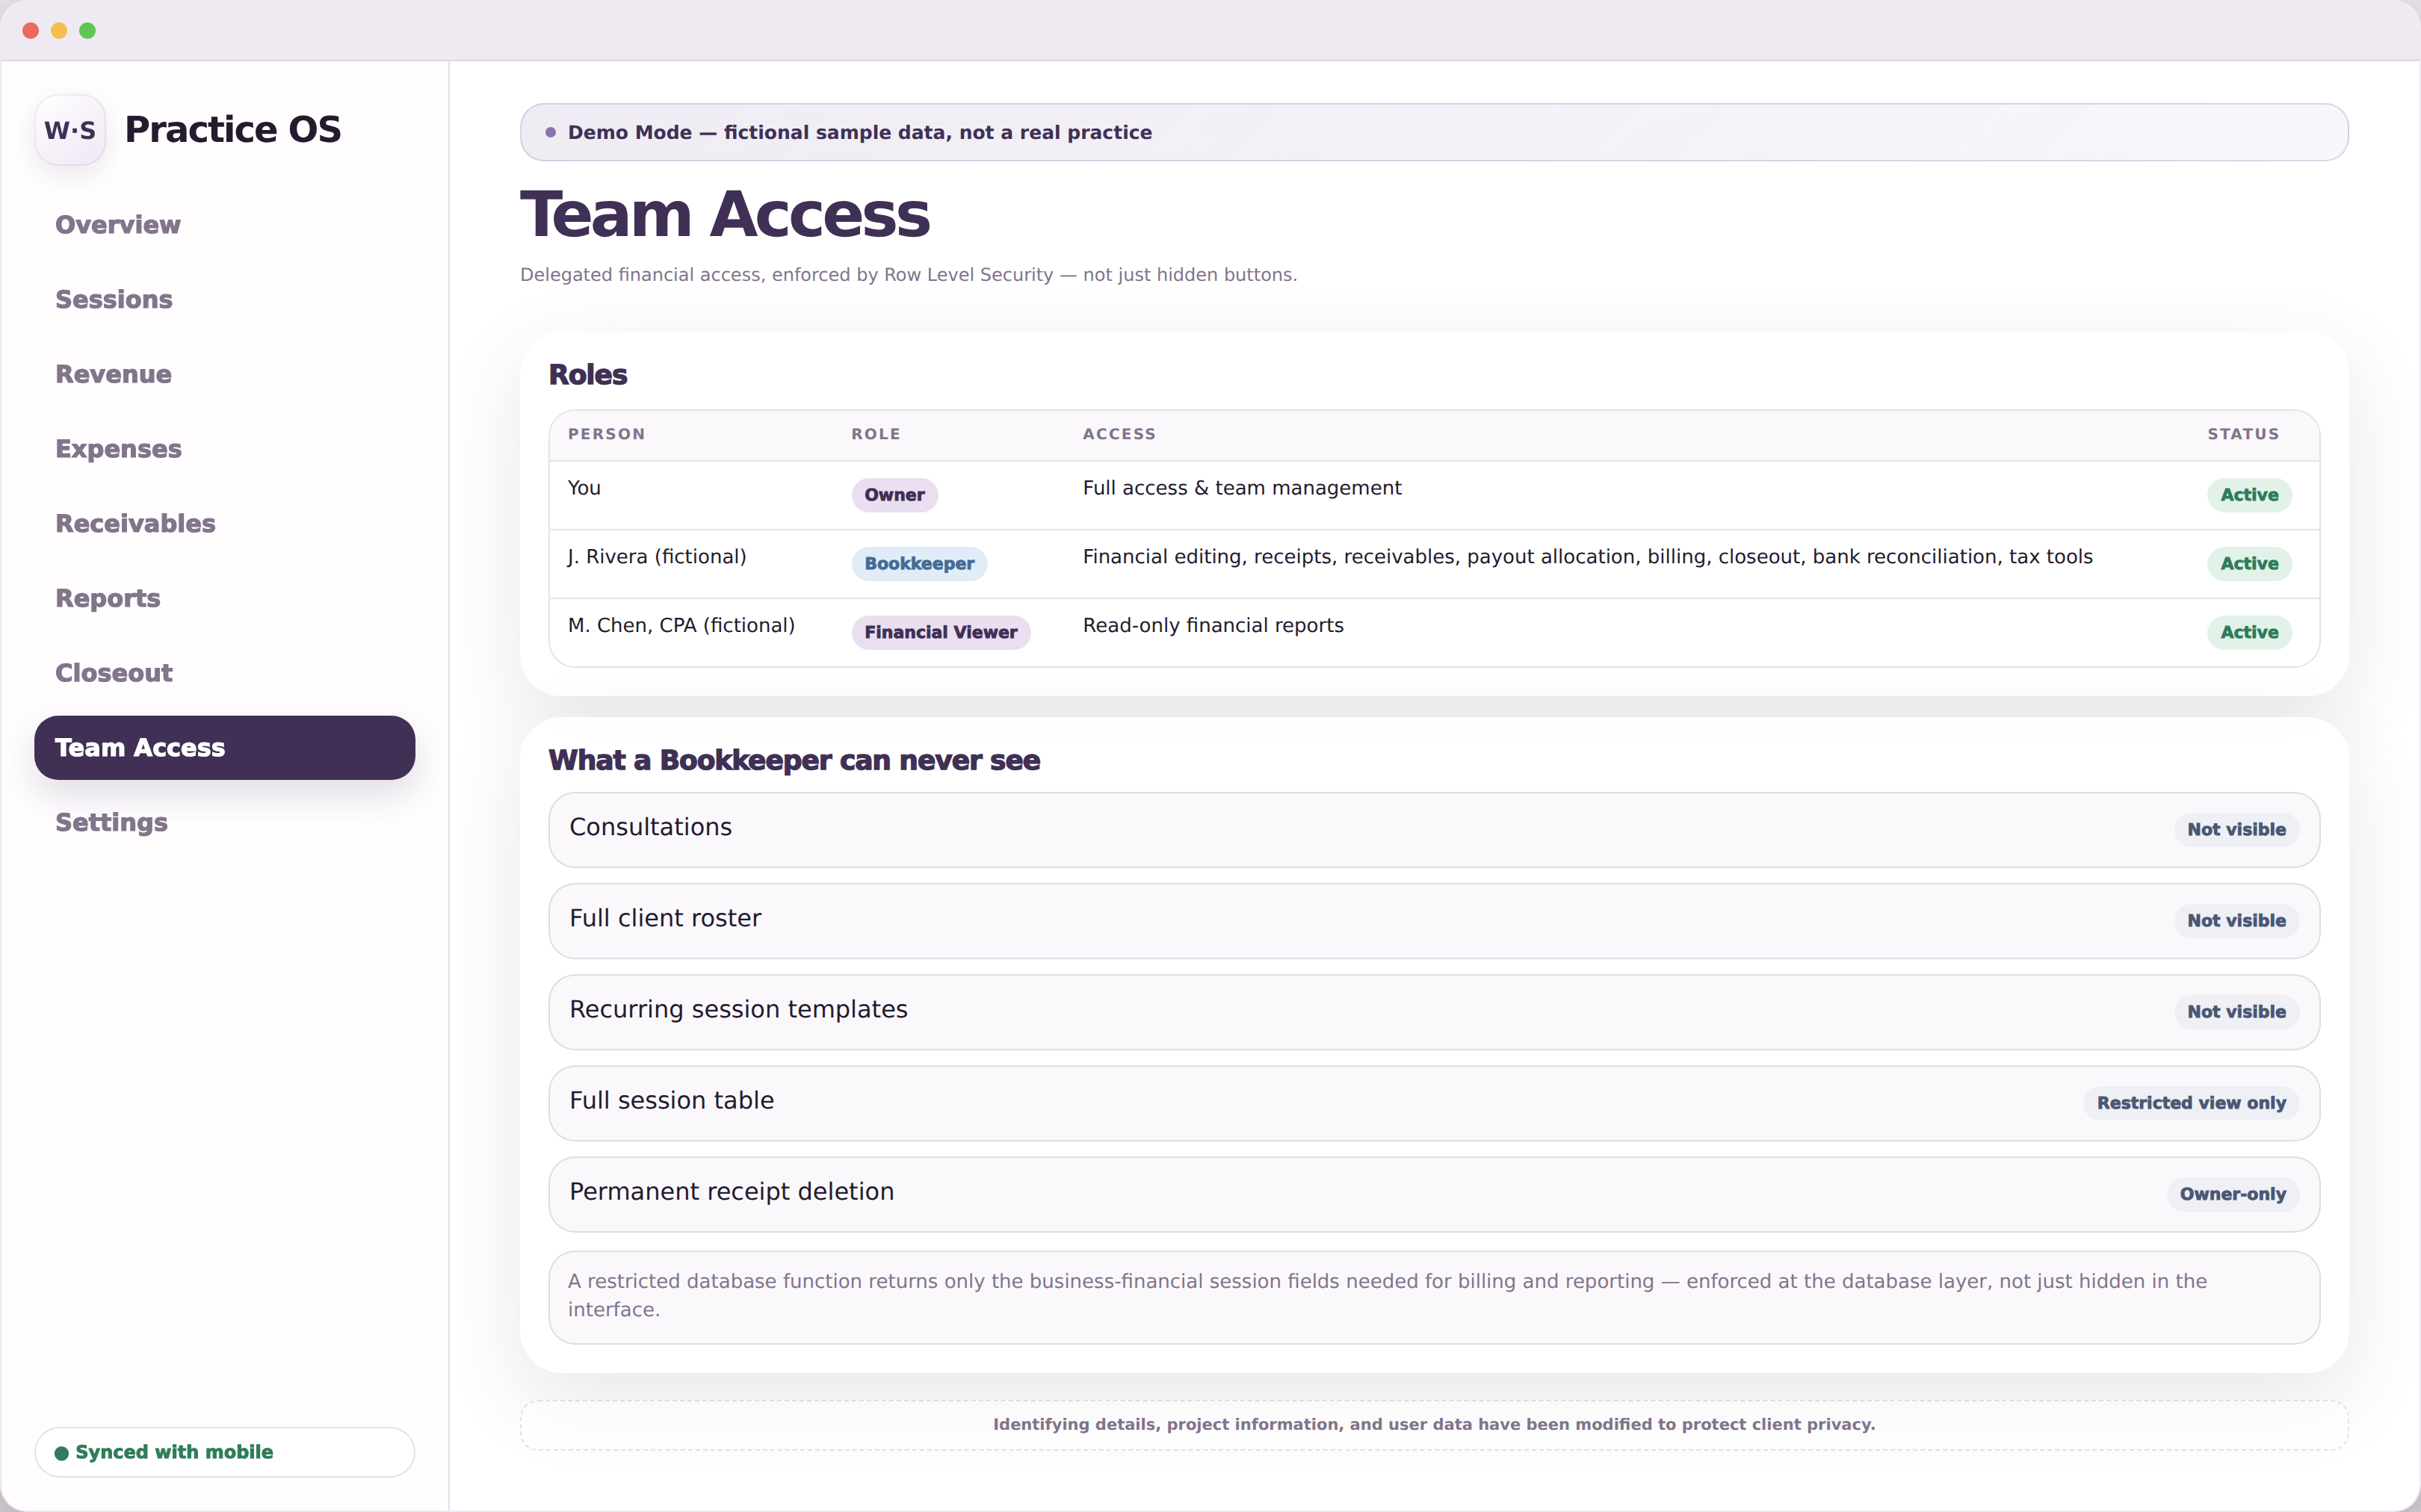Click Not visible badge for Recurring session templates
2421x1512 pixels.
[2236, 1011]
